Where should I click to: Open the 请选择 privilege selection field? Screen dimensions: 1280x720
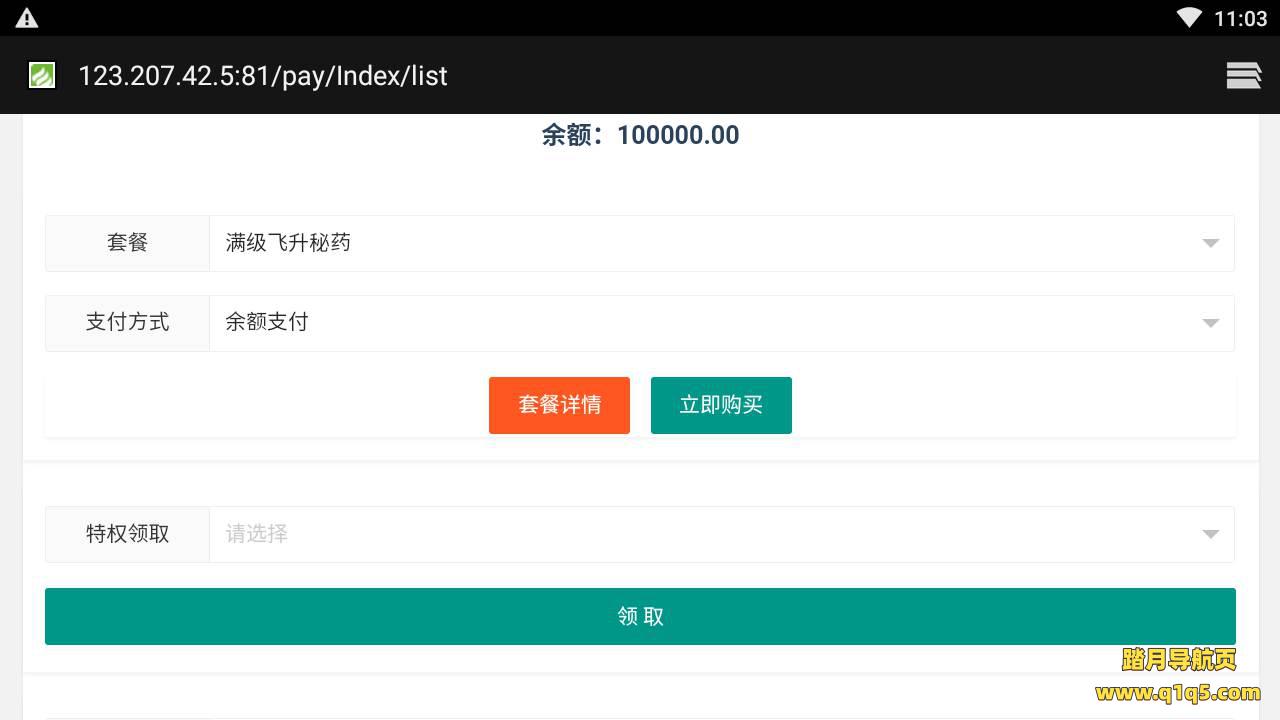click(700, 534)
